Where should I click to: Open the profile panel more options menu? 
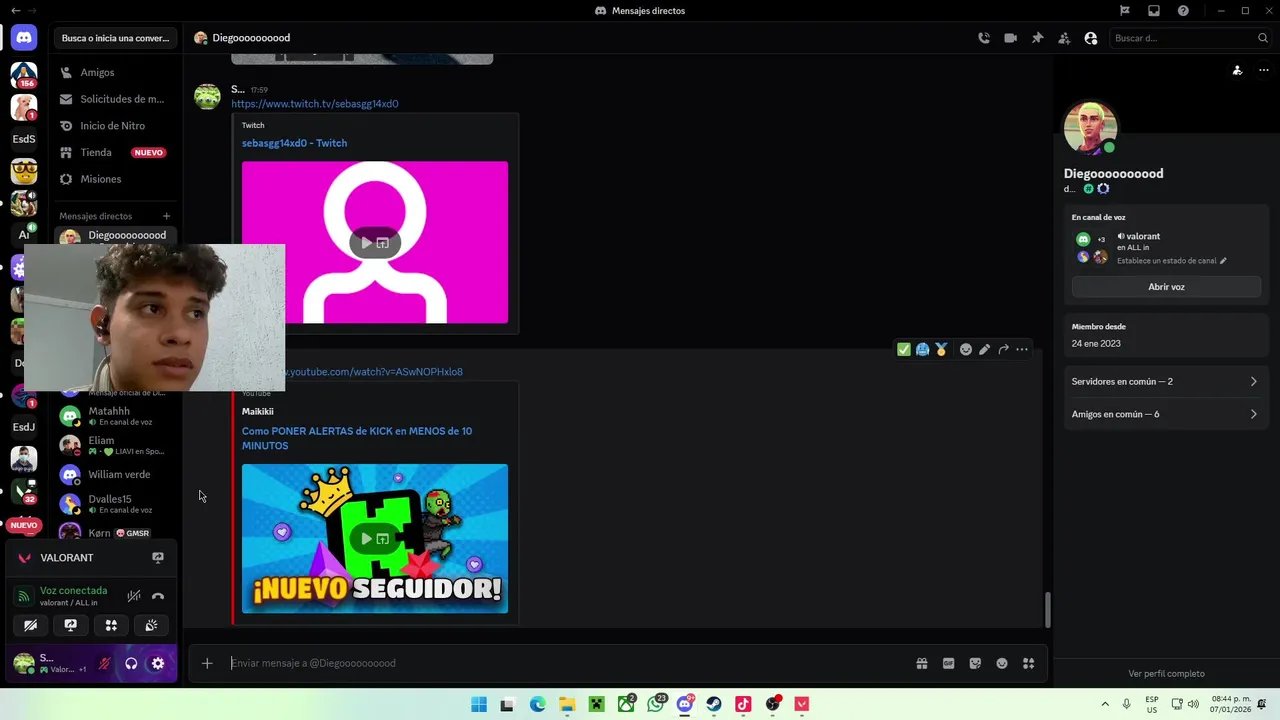click(x=1263, y=70)
